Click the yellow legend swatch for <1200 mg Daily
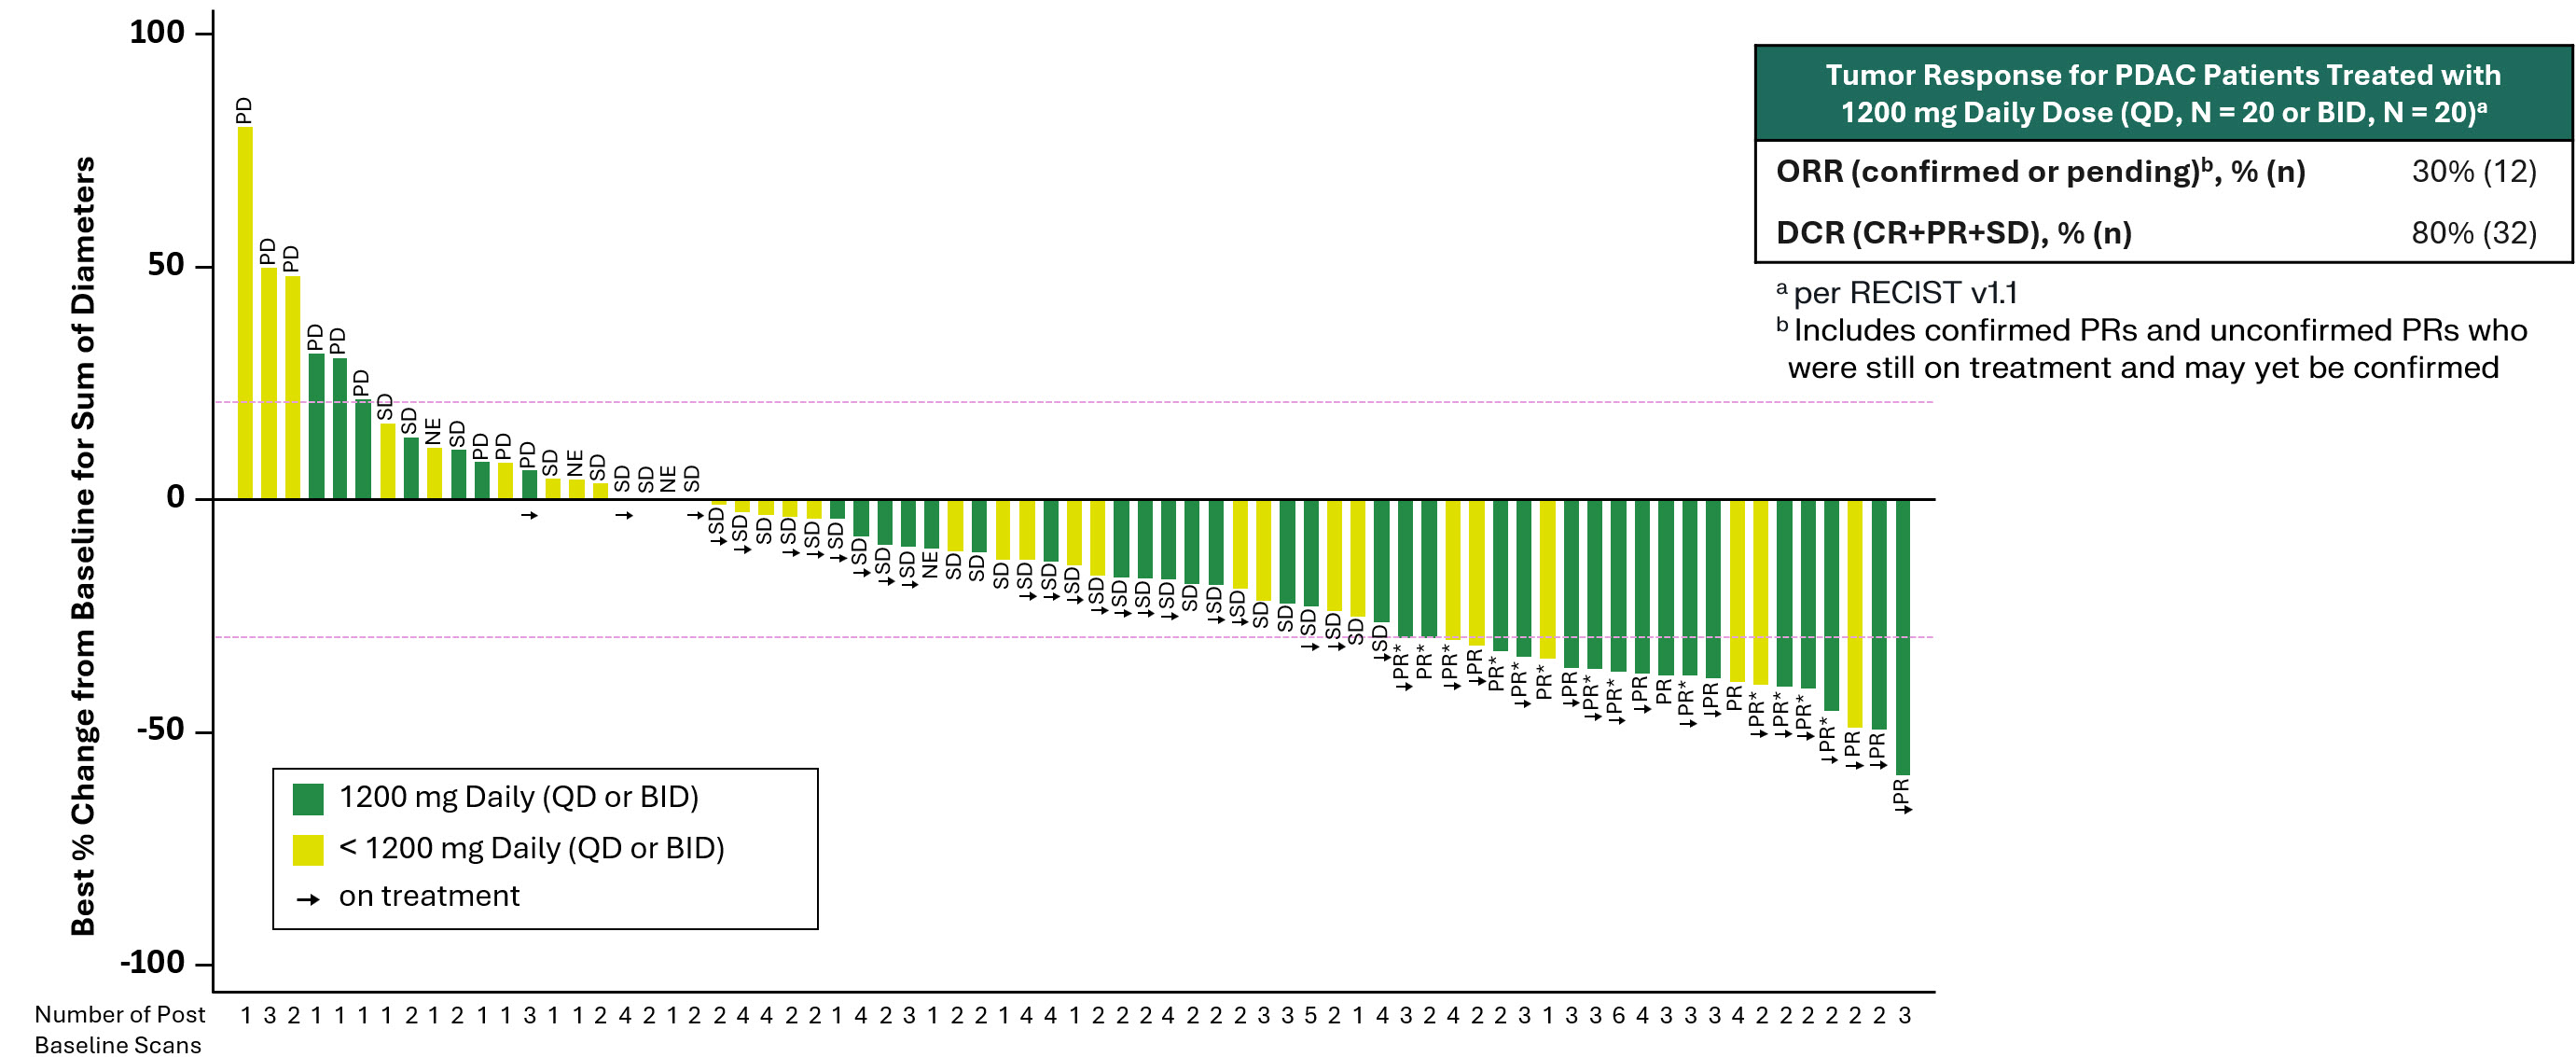Image resolution: width=2576 pixels, height=1057 pixels. tap(308, 849)
